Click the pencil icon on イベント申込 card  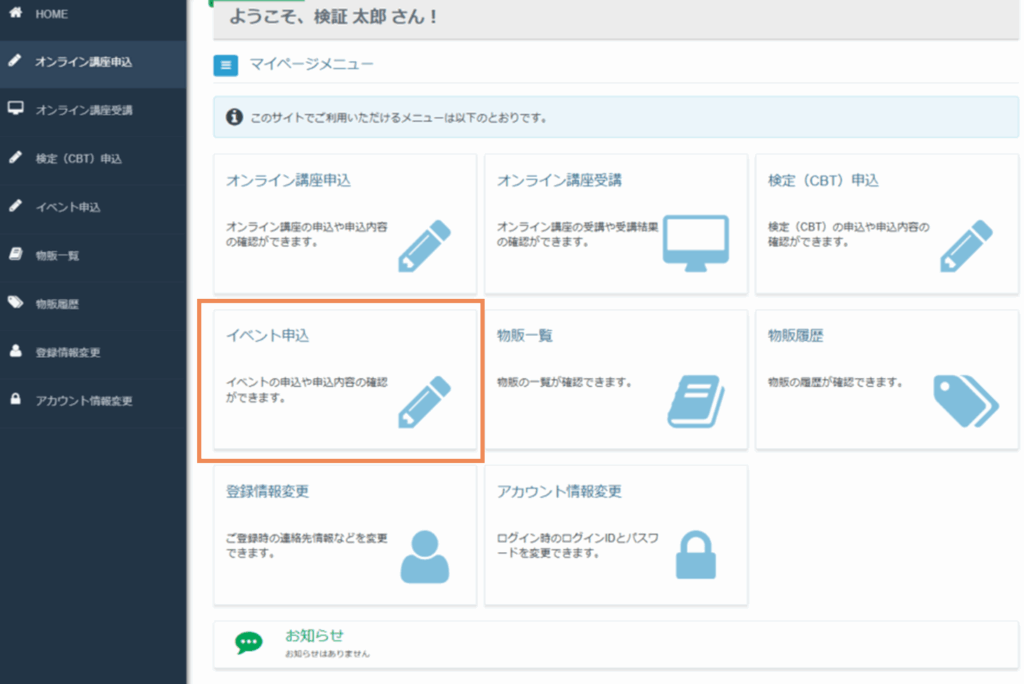[425, 401]
